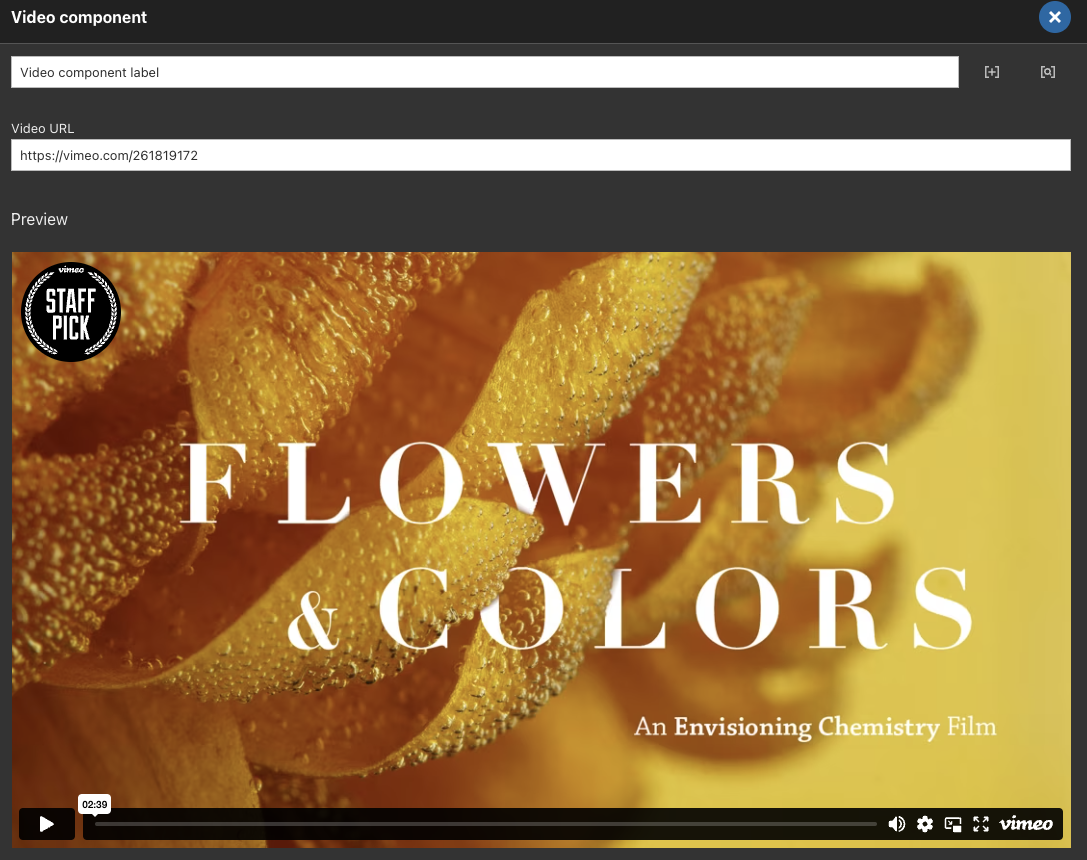Edit the Video URL input field
The height and width of the screenshot is (860, 1087).
point(541,155)
